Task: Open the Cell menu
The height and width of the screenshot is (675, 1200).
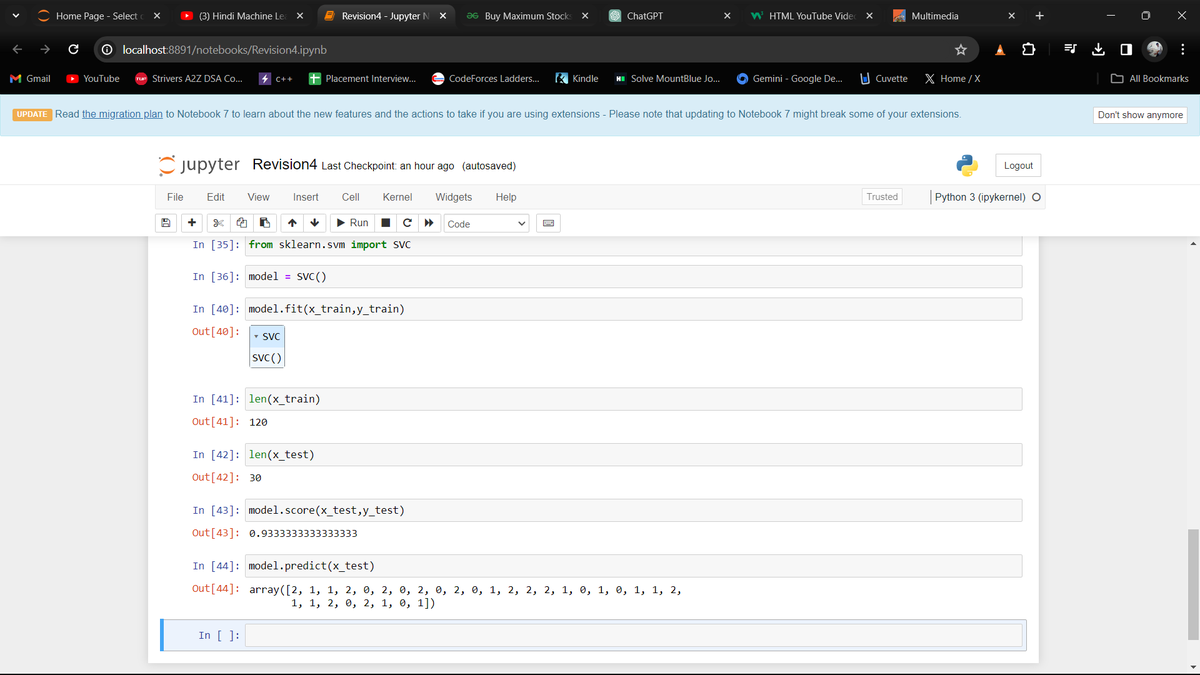Action: coord(351,197)
